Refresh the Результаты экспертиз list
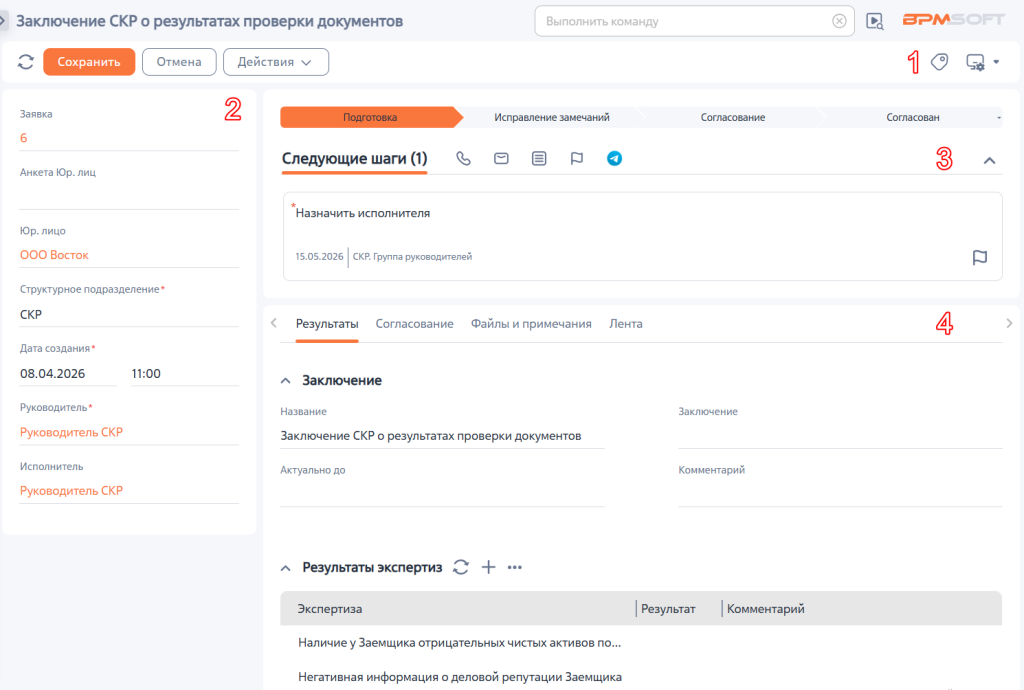The height and width of the screenshot is (690, 1024). coord(461,567)
